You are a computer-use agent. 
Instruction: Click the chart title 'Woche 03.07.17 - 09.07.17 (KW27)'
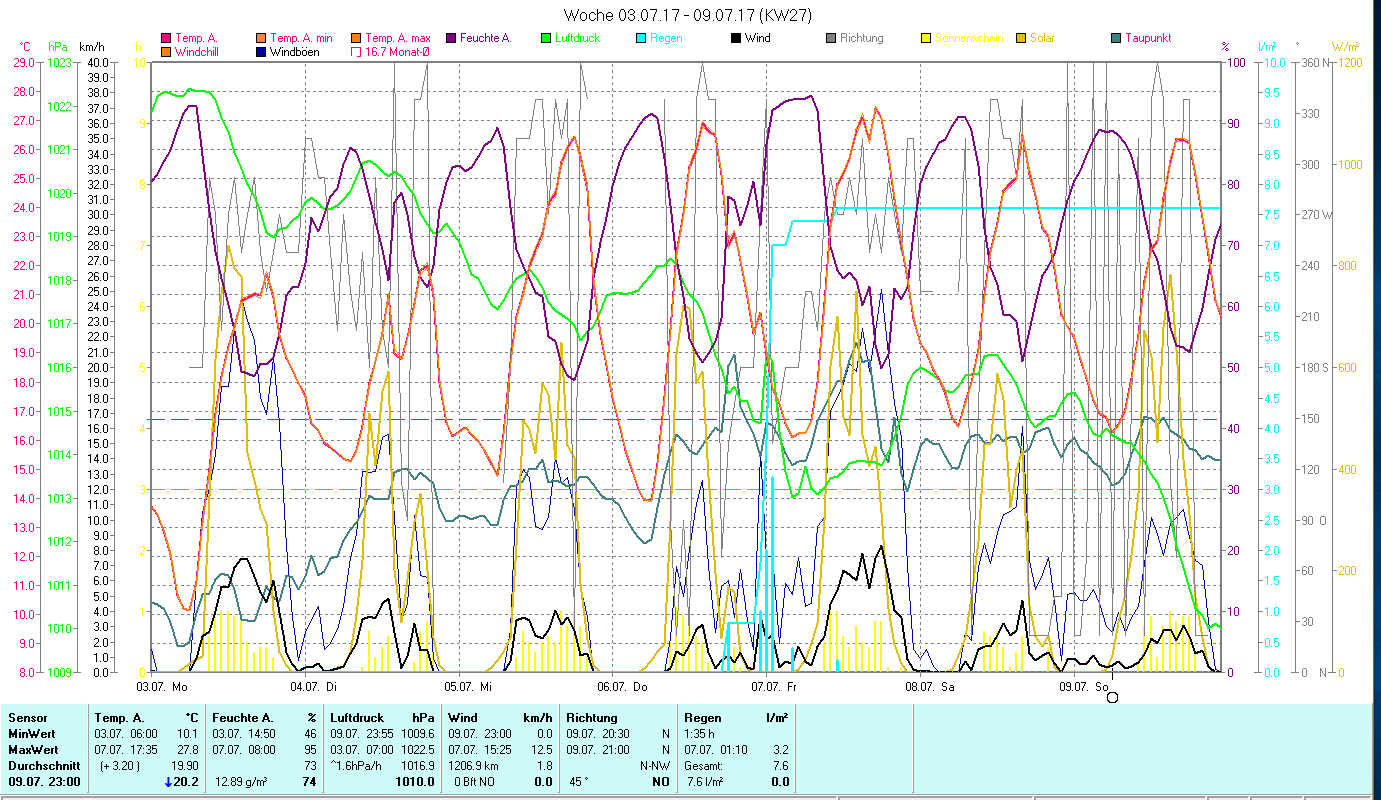[x=688, y=15]
